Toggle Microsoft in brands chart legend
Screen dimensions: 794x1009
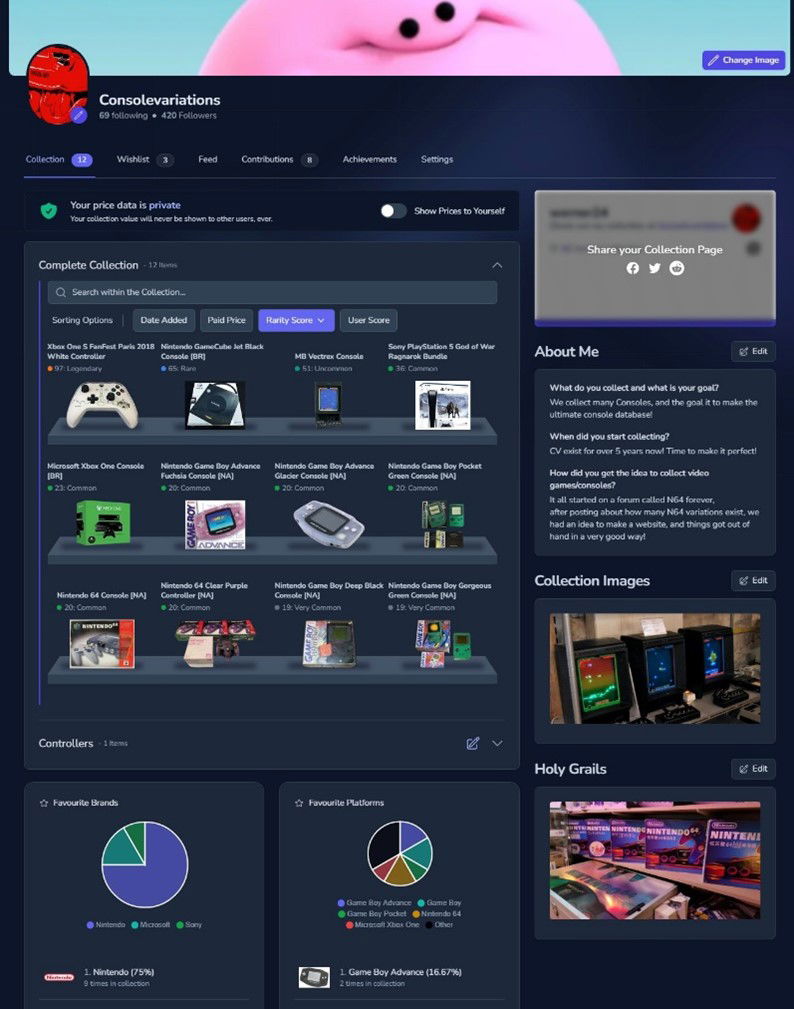(151, 925)
